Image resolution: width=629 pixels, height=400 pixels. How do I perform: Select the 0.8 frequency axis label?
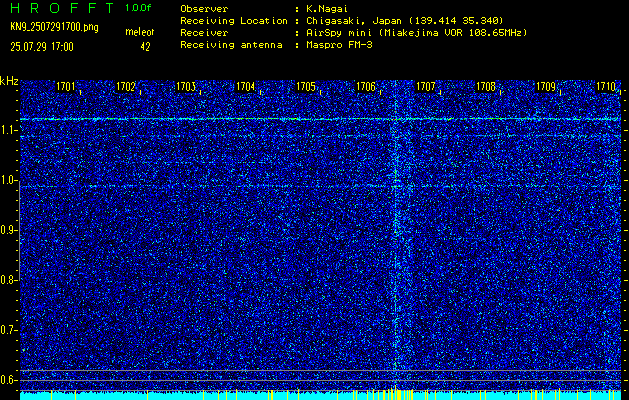coord(7,280)
